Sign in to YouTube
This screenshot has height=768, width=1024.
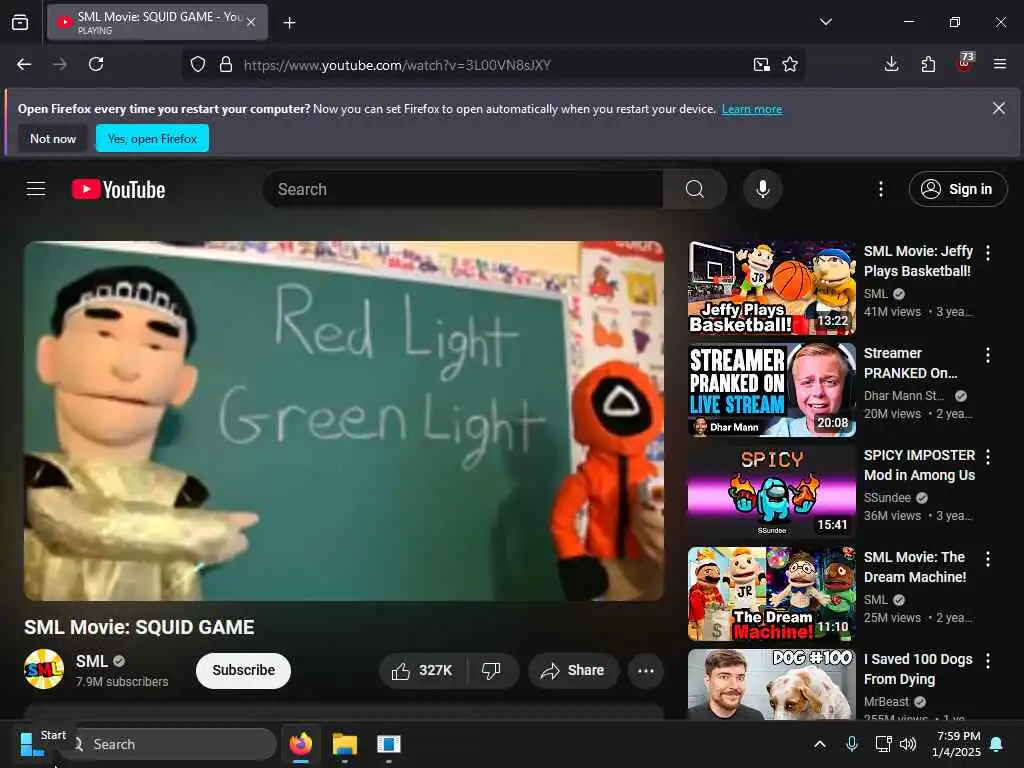tap(957, 189)
